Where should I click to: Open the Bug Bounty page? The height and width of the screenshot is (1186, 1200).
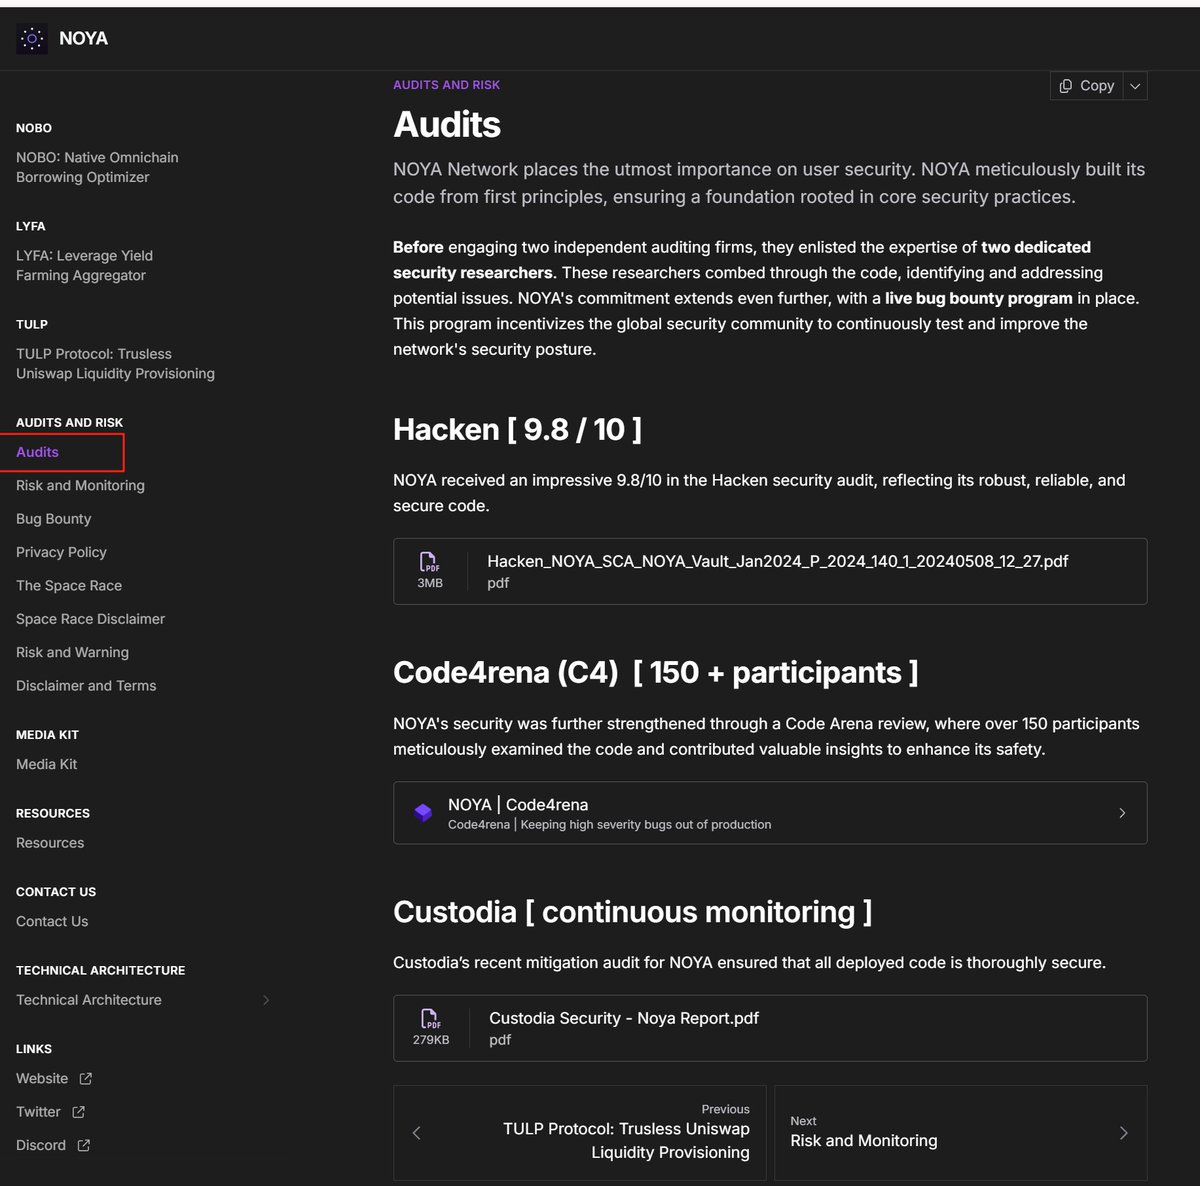53,519
